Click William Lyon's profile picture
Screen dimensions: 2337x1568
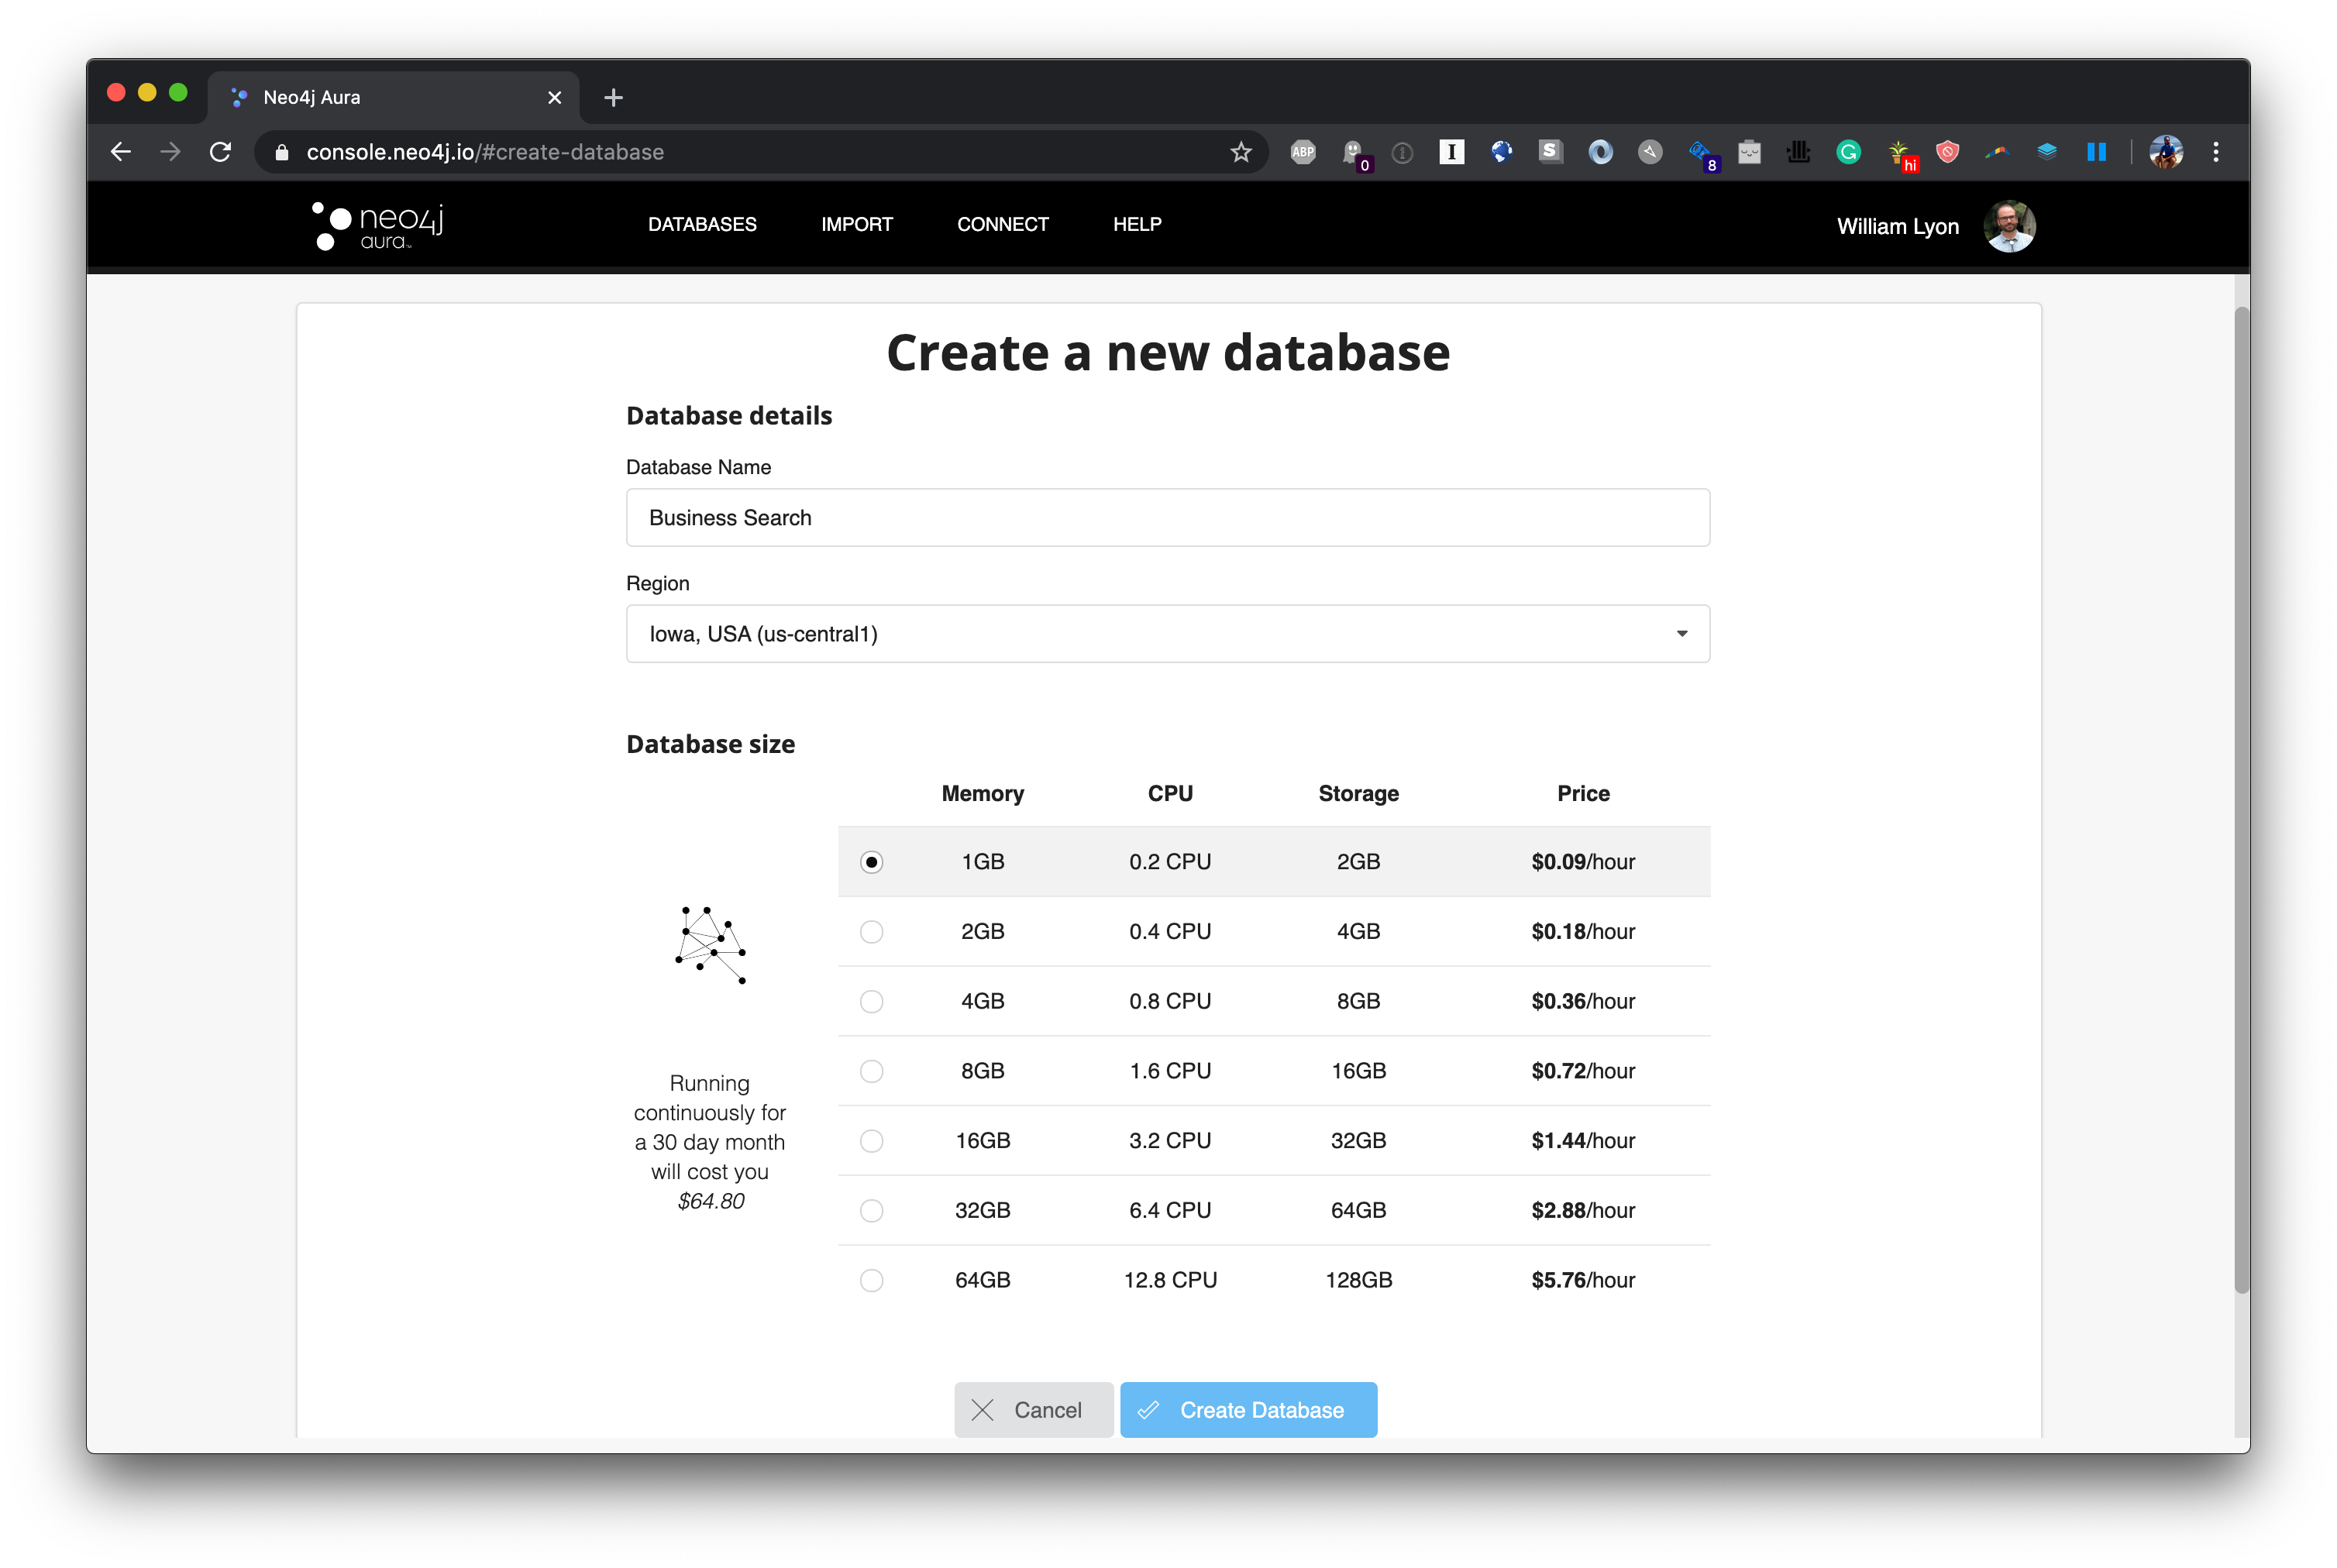click(x=2009, y=226)
